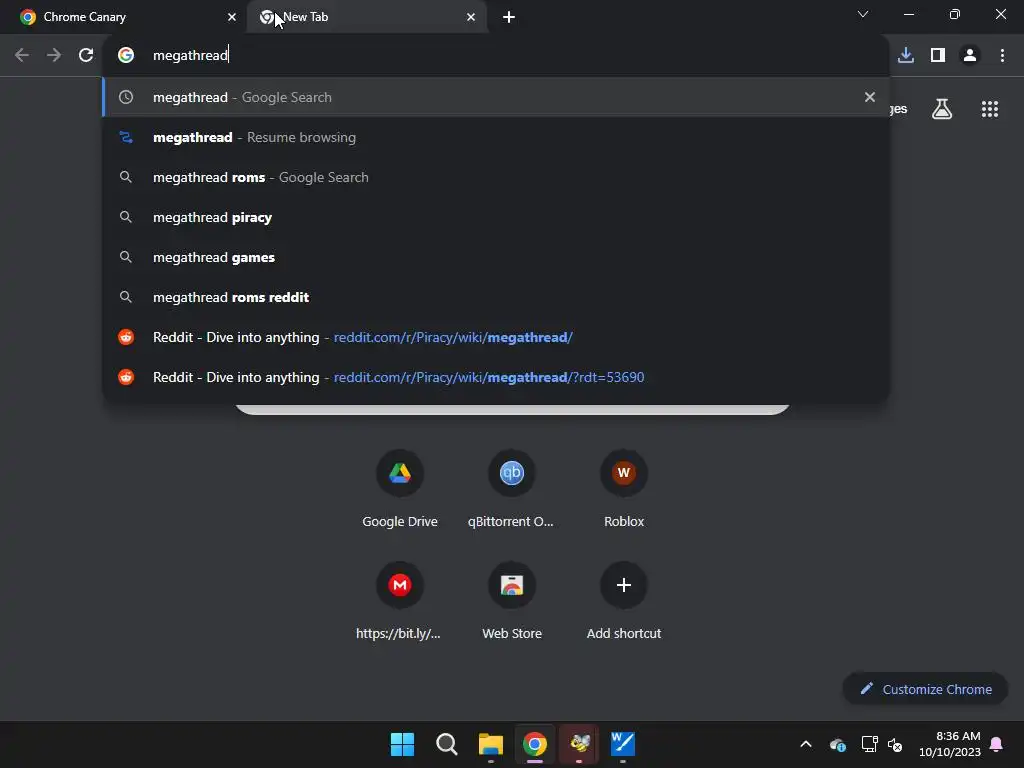Choose the 'megathread games' suggestion
The width and height of the screenshot is (1024, 768).
point(496,257)
